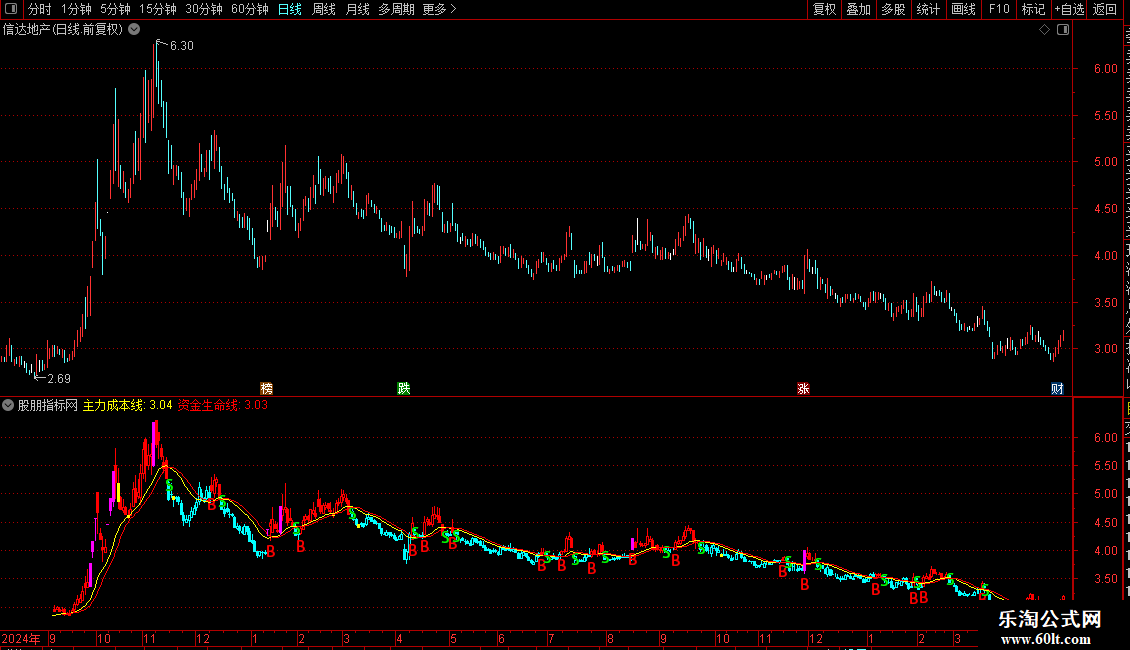Image resolution: width=1130 pixels, height=650 pixels.
Task: Click the 2024年 date axis label
Action: (21, 638)
